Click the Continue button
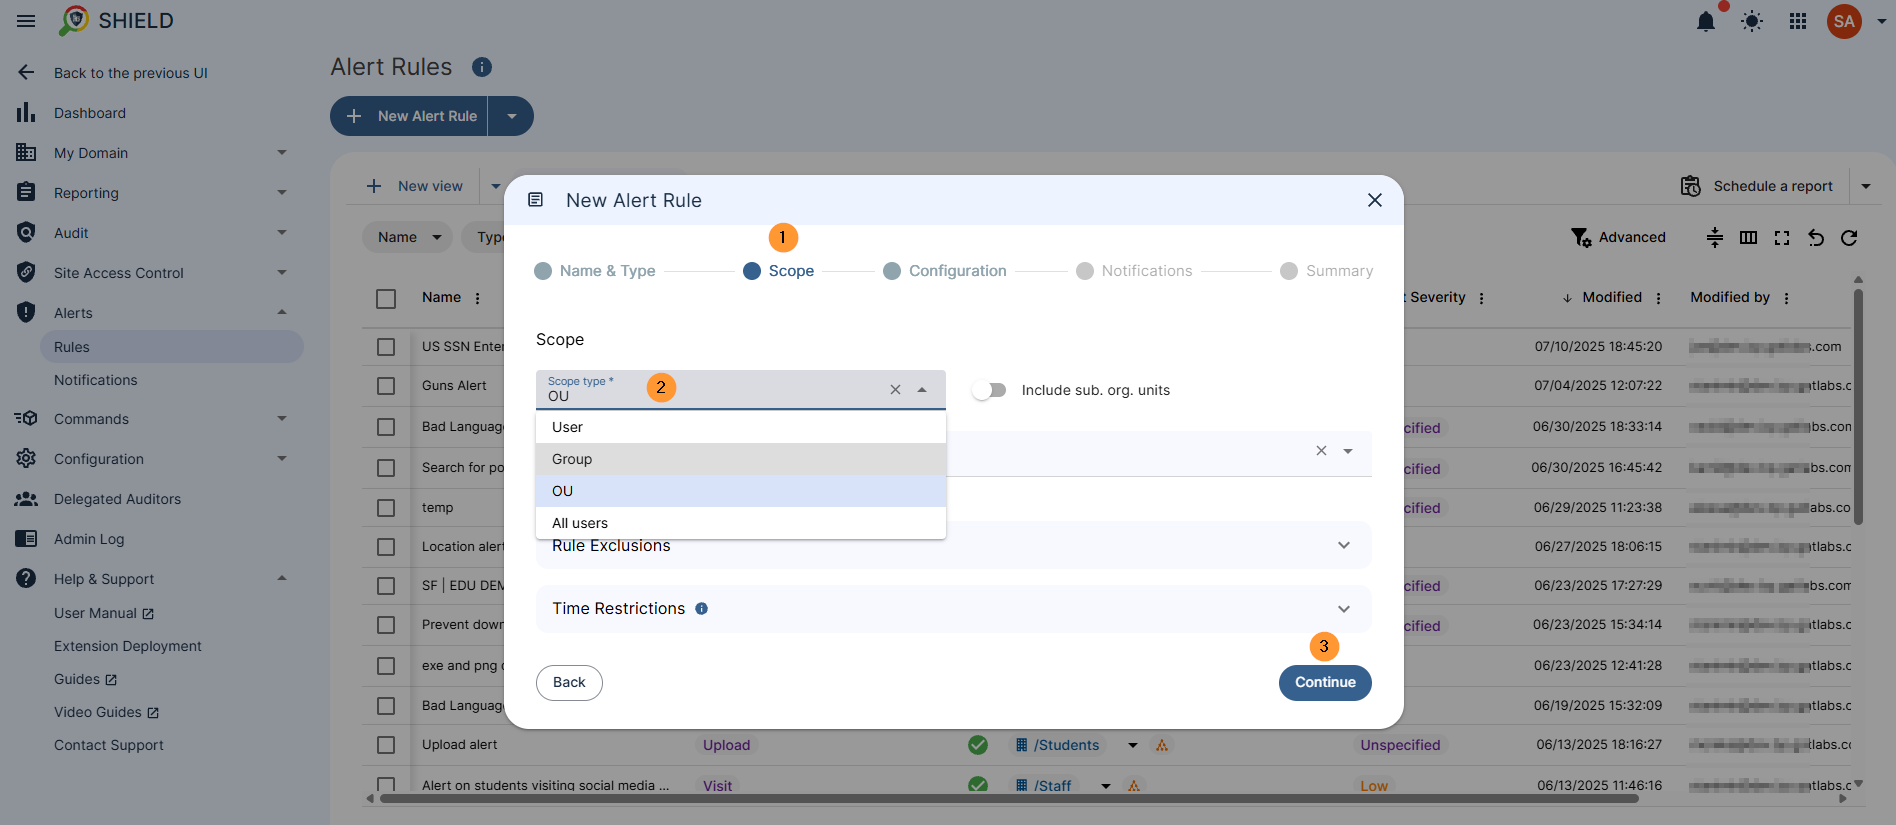Screen dimensions: 1896x825 coord(1325,683)
